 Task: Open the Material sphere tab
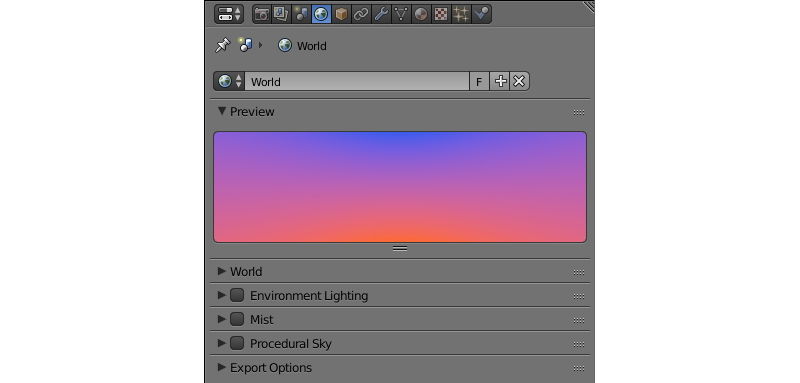tap(421, 14)
